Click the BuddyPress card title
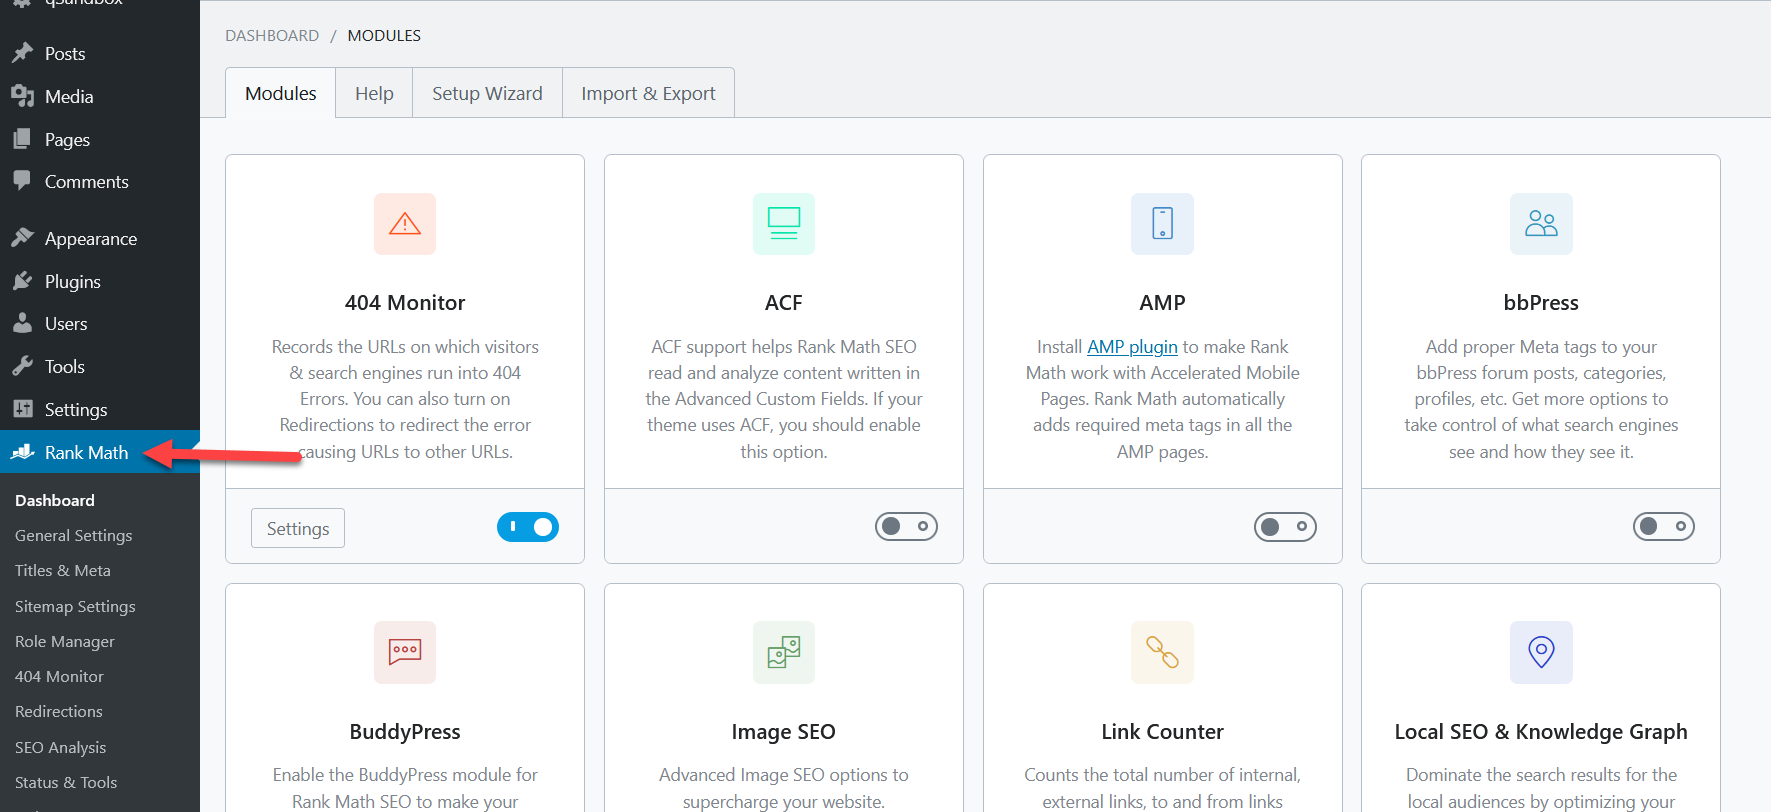This screenshot has height=812, width=1771. click(405, 731)
